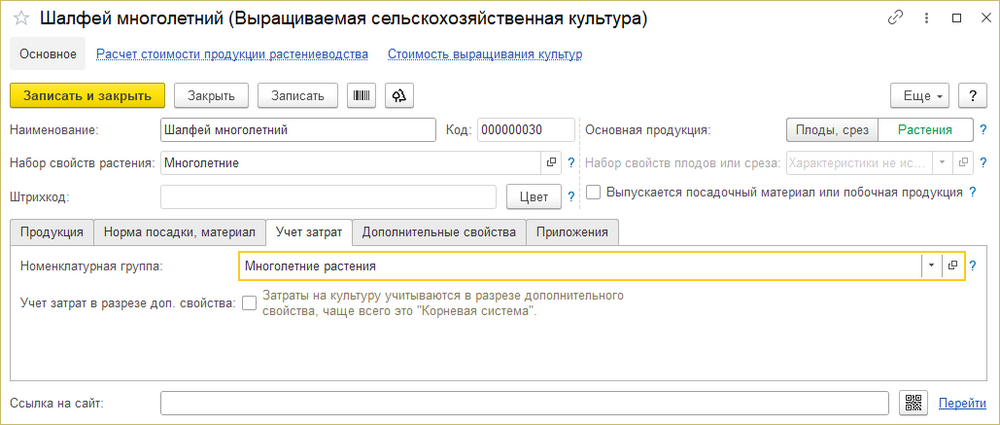Open help with the question mark button

[x=973, y=96]
